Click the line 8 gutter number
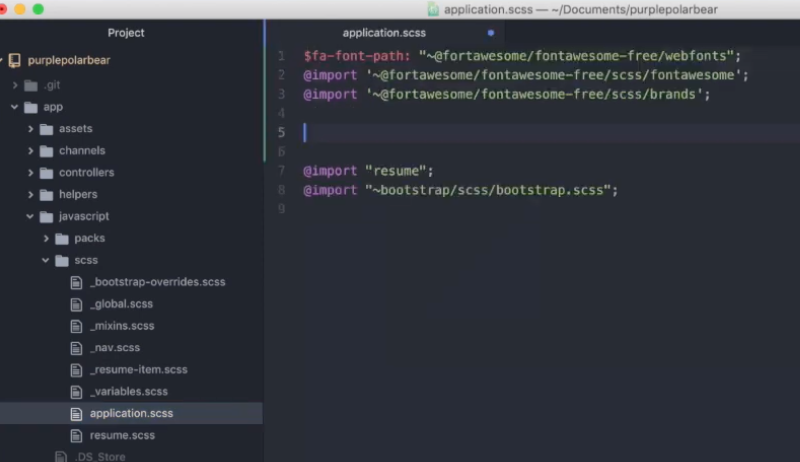Viewport: 800px width, 462px height. 281,190
